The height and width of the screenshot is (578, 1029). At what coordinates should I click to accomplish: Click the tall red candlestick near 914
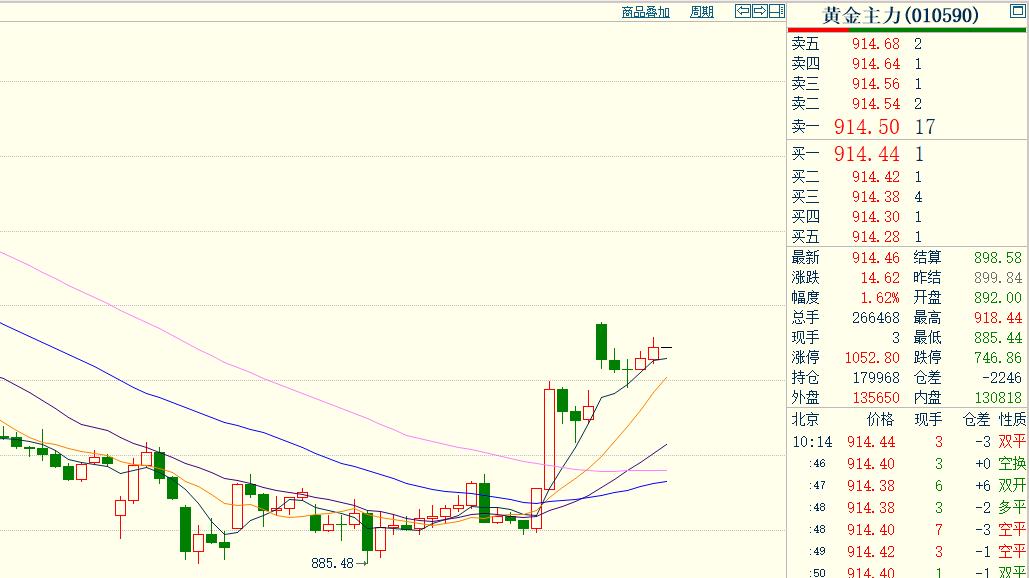pyautogui.click(x=549, y=438)
